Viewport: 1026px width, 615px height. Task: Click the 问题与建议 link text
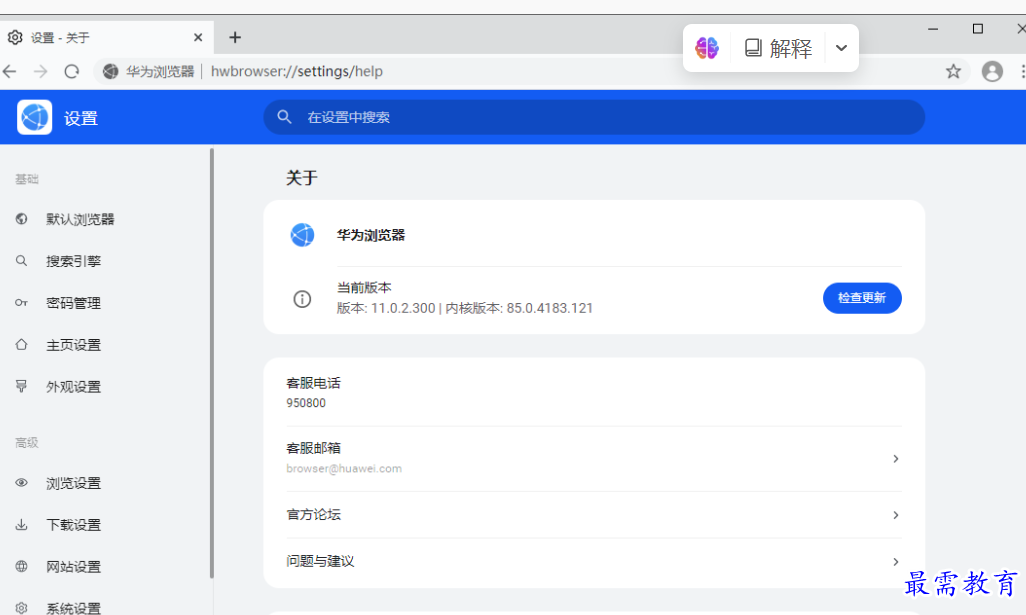tap(320, 561)
